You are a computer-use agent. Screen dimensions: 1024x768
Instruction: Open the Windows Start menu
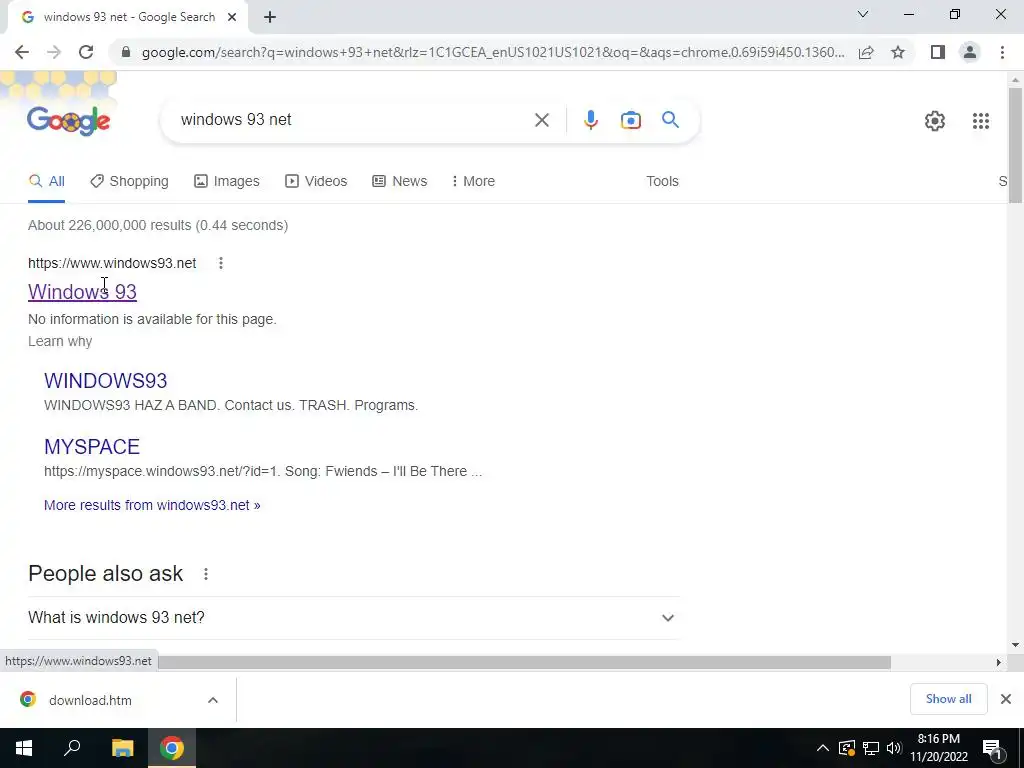(x=24, y=748)
